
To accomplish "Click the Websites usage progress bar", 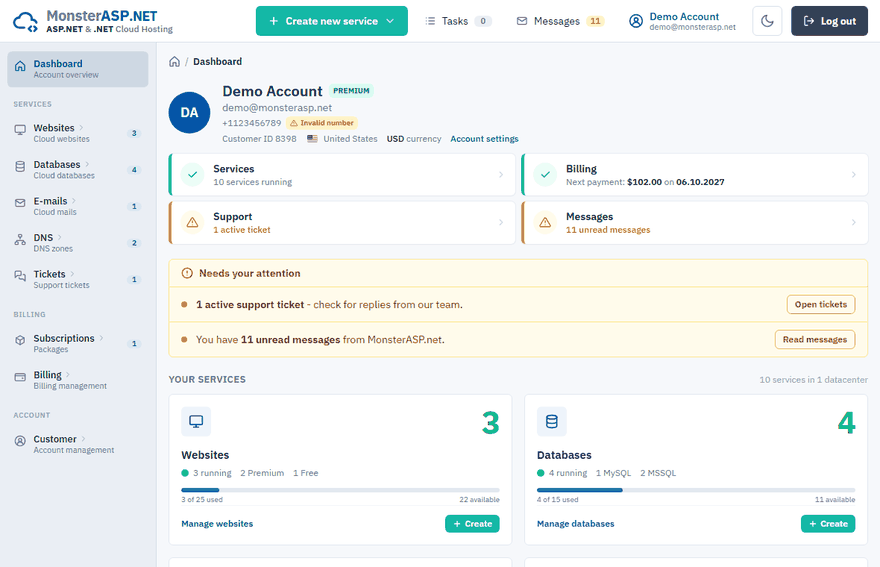I will pyautogui.click(x=340, y=490).
